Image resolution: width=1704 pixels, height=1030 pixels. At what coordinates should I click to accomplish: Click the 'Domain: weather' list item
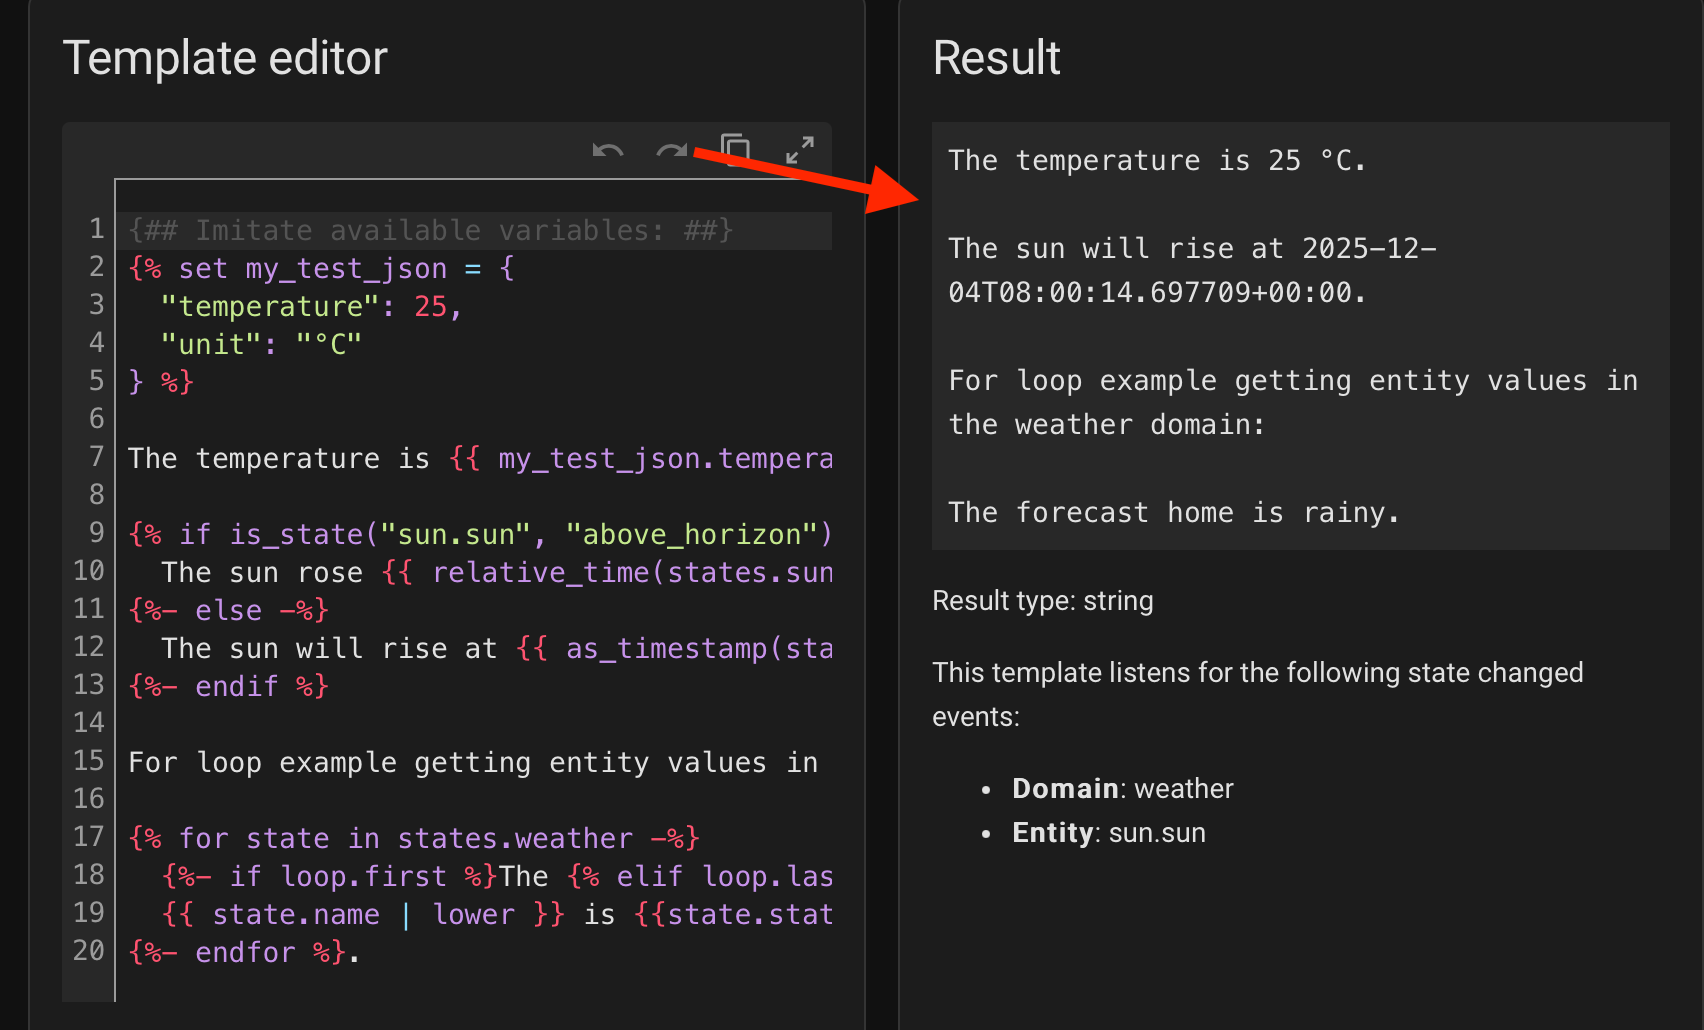click(1122, 789)
